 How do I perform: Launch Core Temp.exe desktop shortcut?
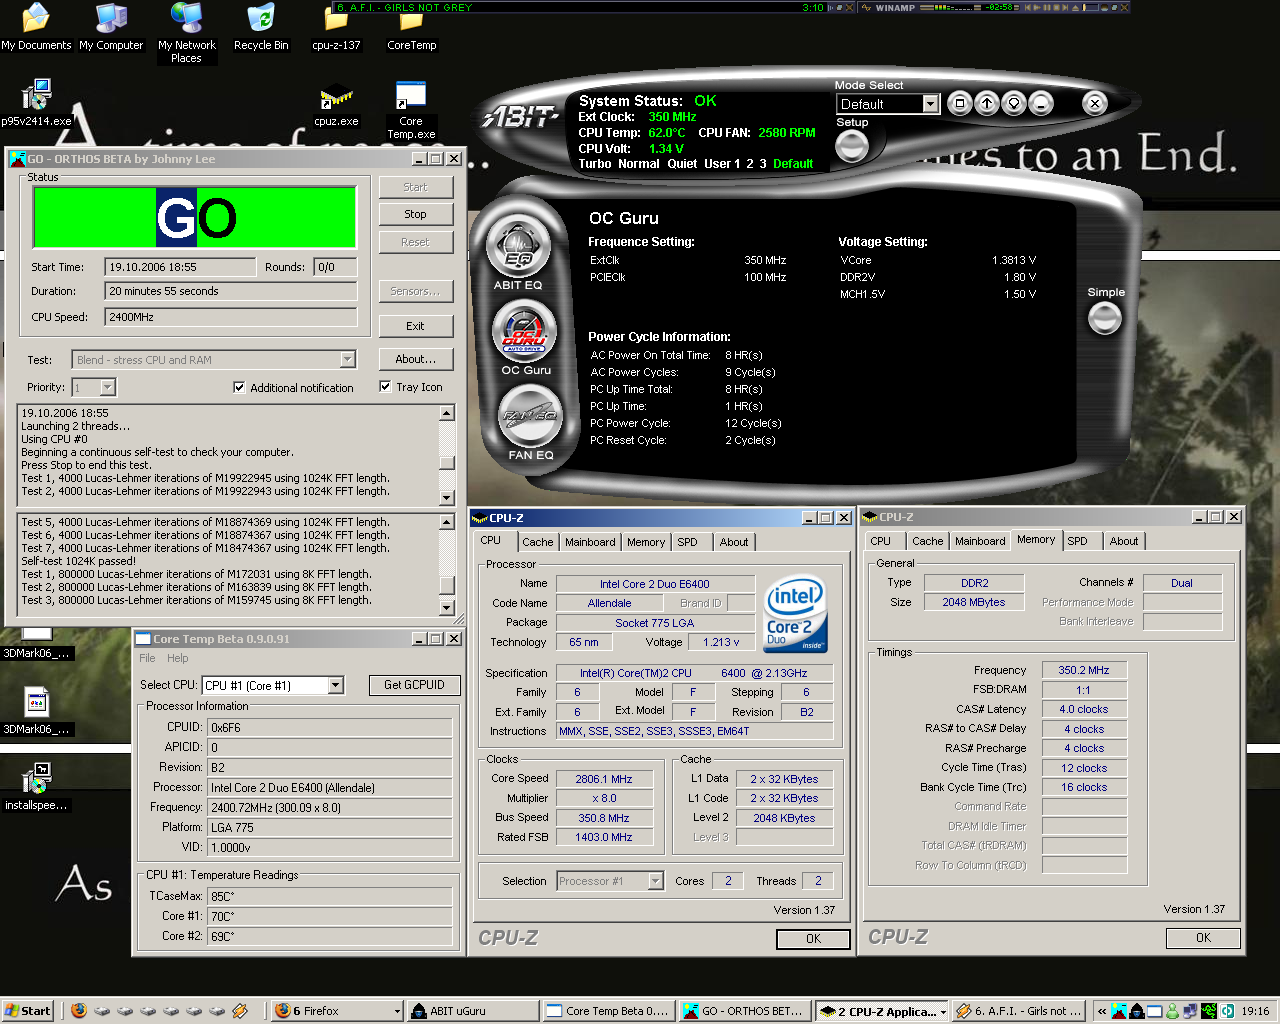[x=411, y=110]
